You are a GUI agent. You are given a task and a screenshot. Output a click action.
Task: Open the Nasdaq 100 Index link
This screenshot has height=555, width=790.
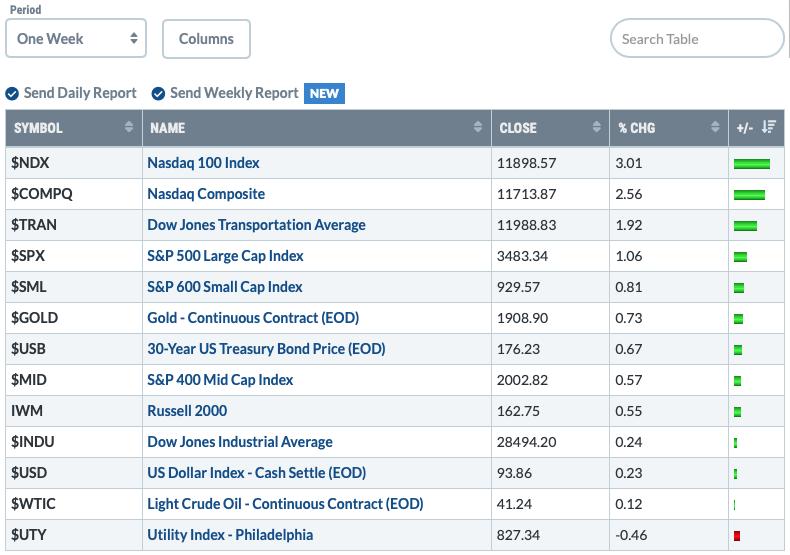click(203, 163)
